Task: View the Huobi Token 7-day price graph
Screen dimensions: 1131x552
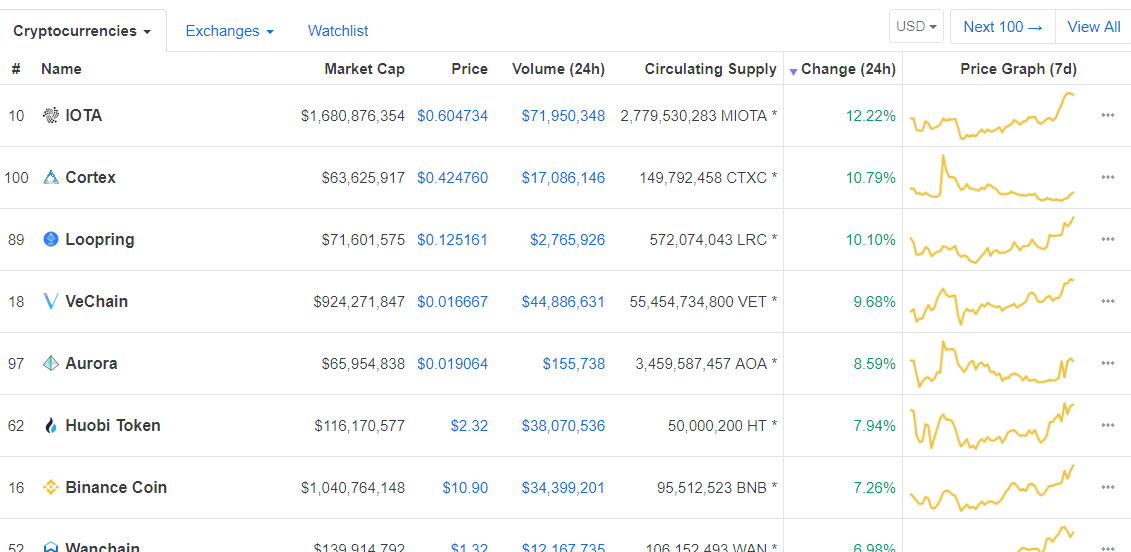Action: [993, 426]
